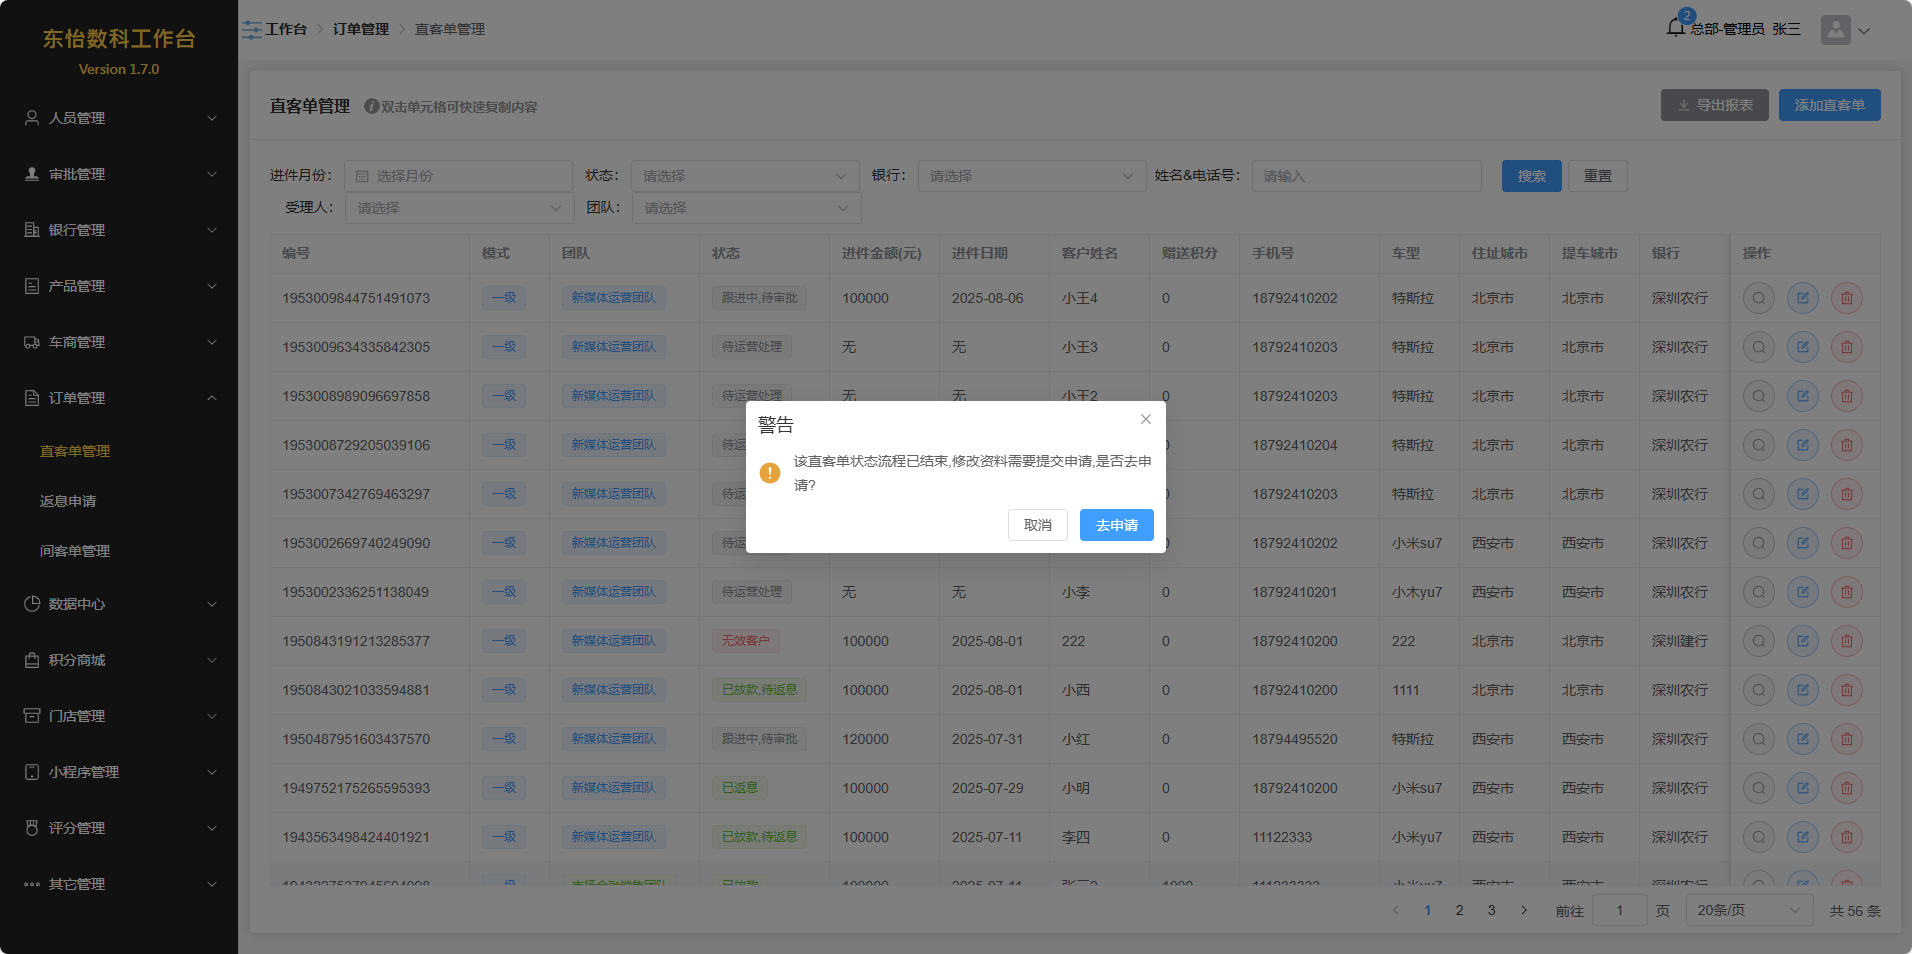Click the 姓名&电话号 input field

[1366, 176]
